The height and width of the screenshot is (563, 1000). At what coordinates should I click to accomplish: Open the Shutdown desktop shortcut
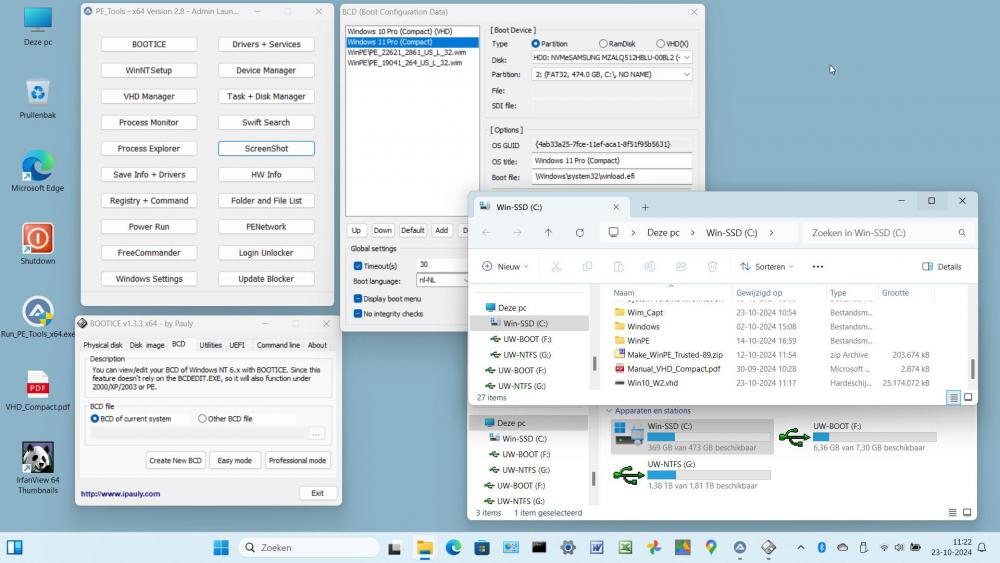coord(38,239)
